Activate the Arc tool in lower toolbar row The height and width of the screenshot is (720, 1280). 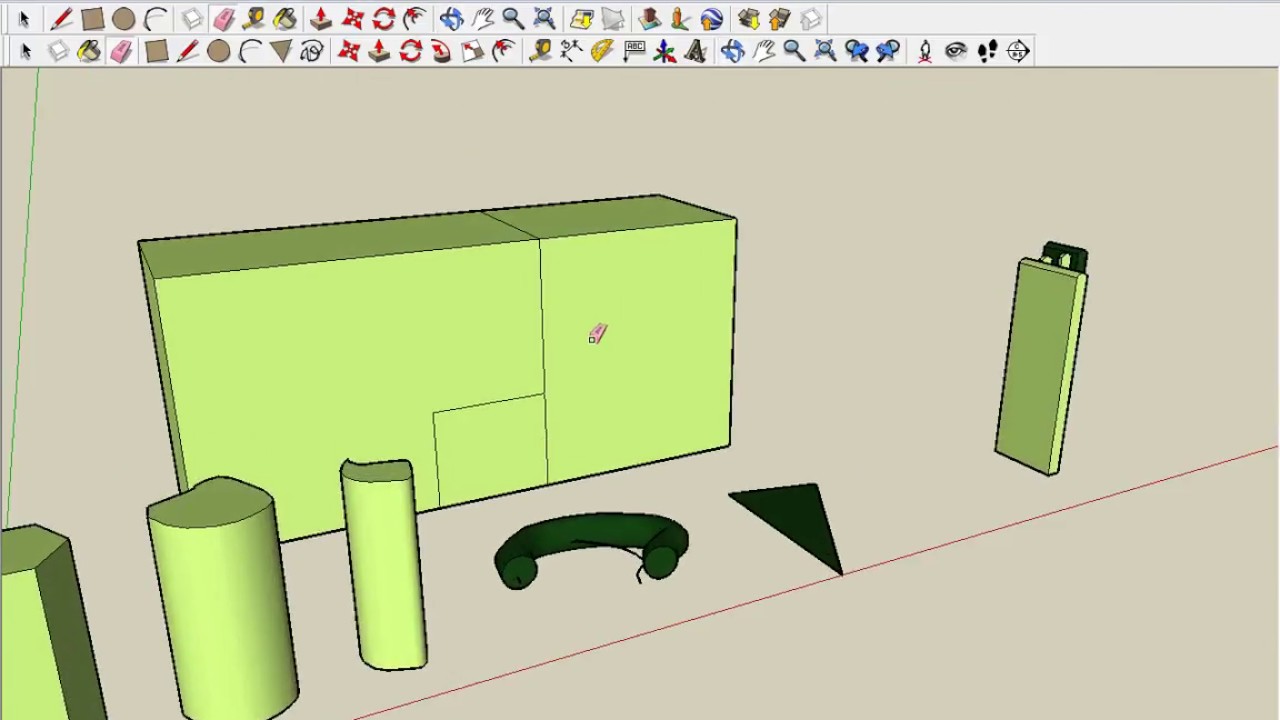tap(249, 51)
